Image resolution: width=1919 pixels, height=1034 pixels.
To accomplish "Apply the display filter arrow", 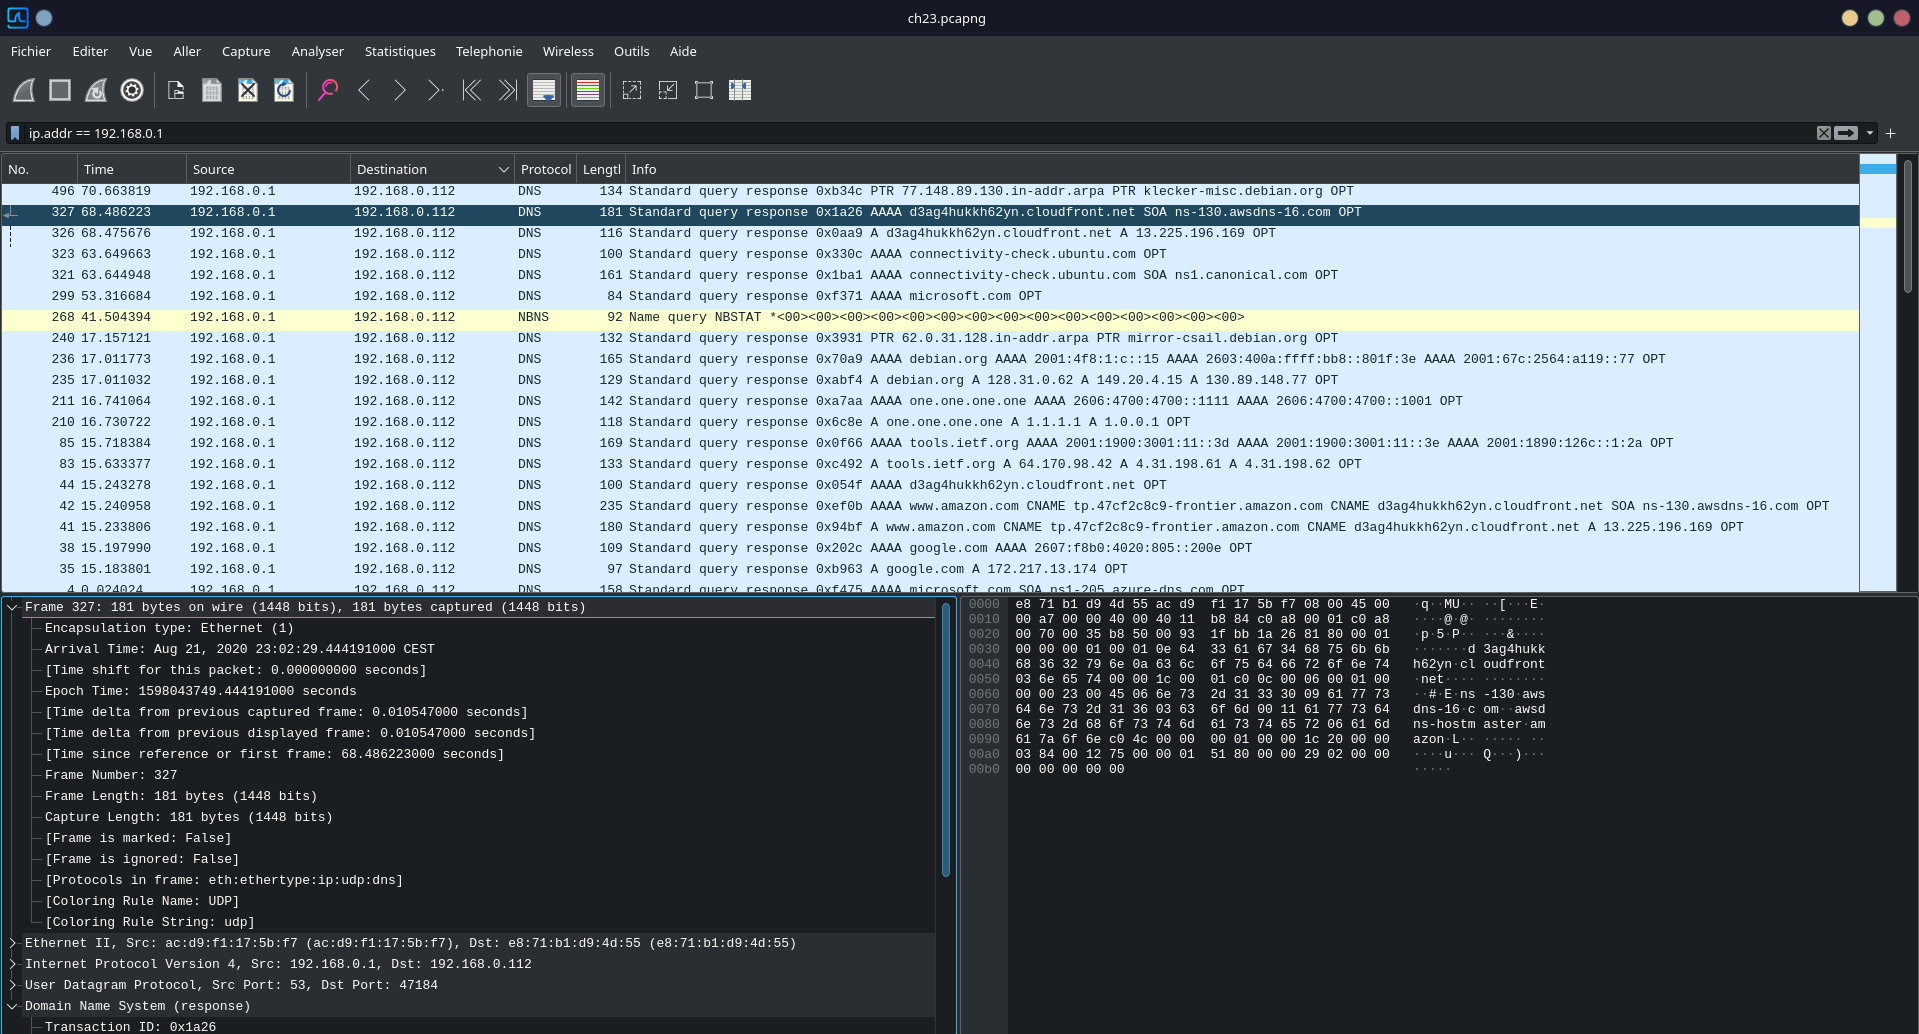I will click(1846, 133).
